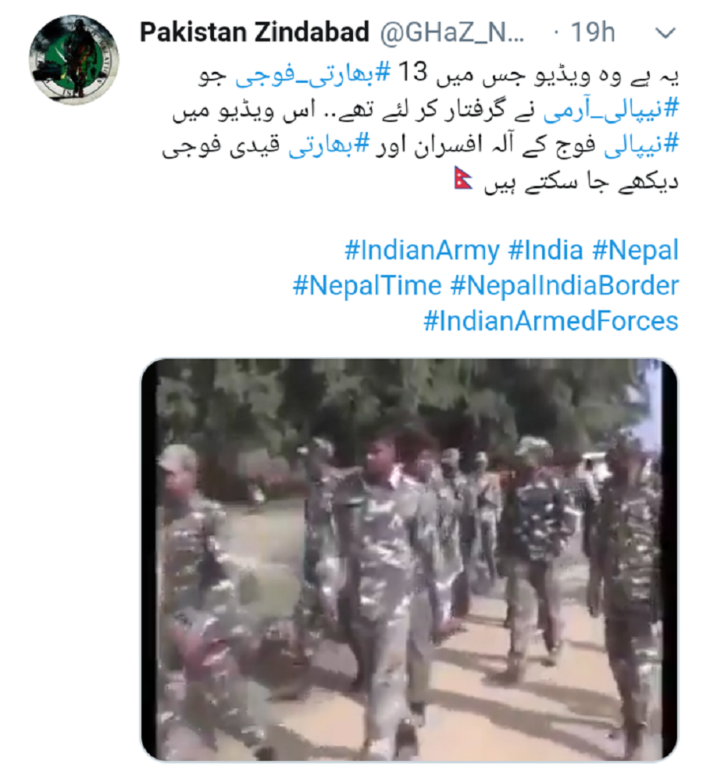This screenshot has height=768, width=703.
Task: Expand the tweet options chevron
Action: [x=665, y=33]
